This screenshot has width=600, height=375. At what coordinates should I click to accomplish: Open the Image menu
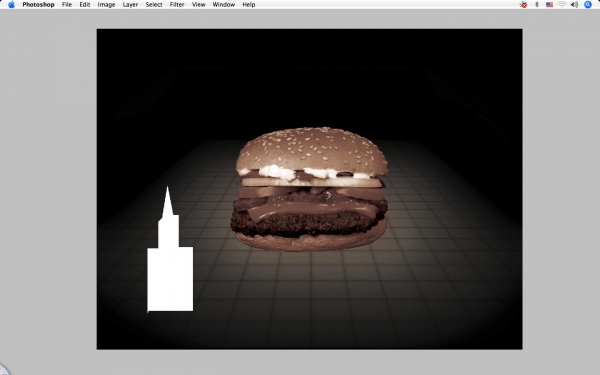[x=106, y=5]
